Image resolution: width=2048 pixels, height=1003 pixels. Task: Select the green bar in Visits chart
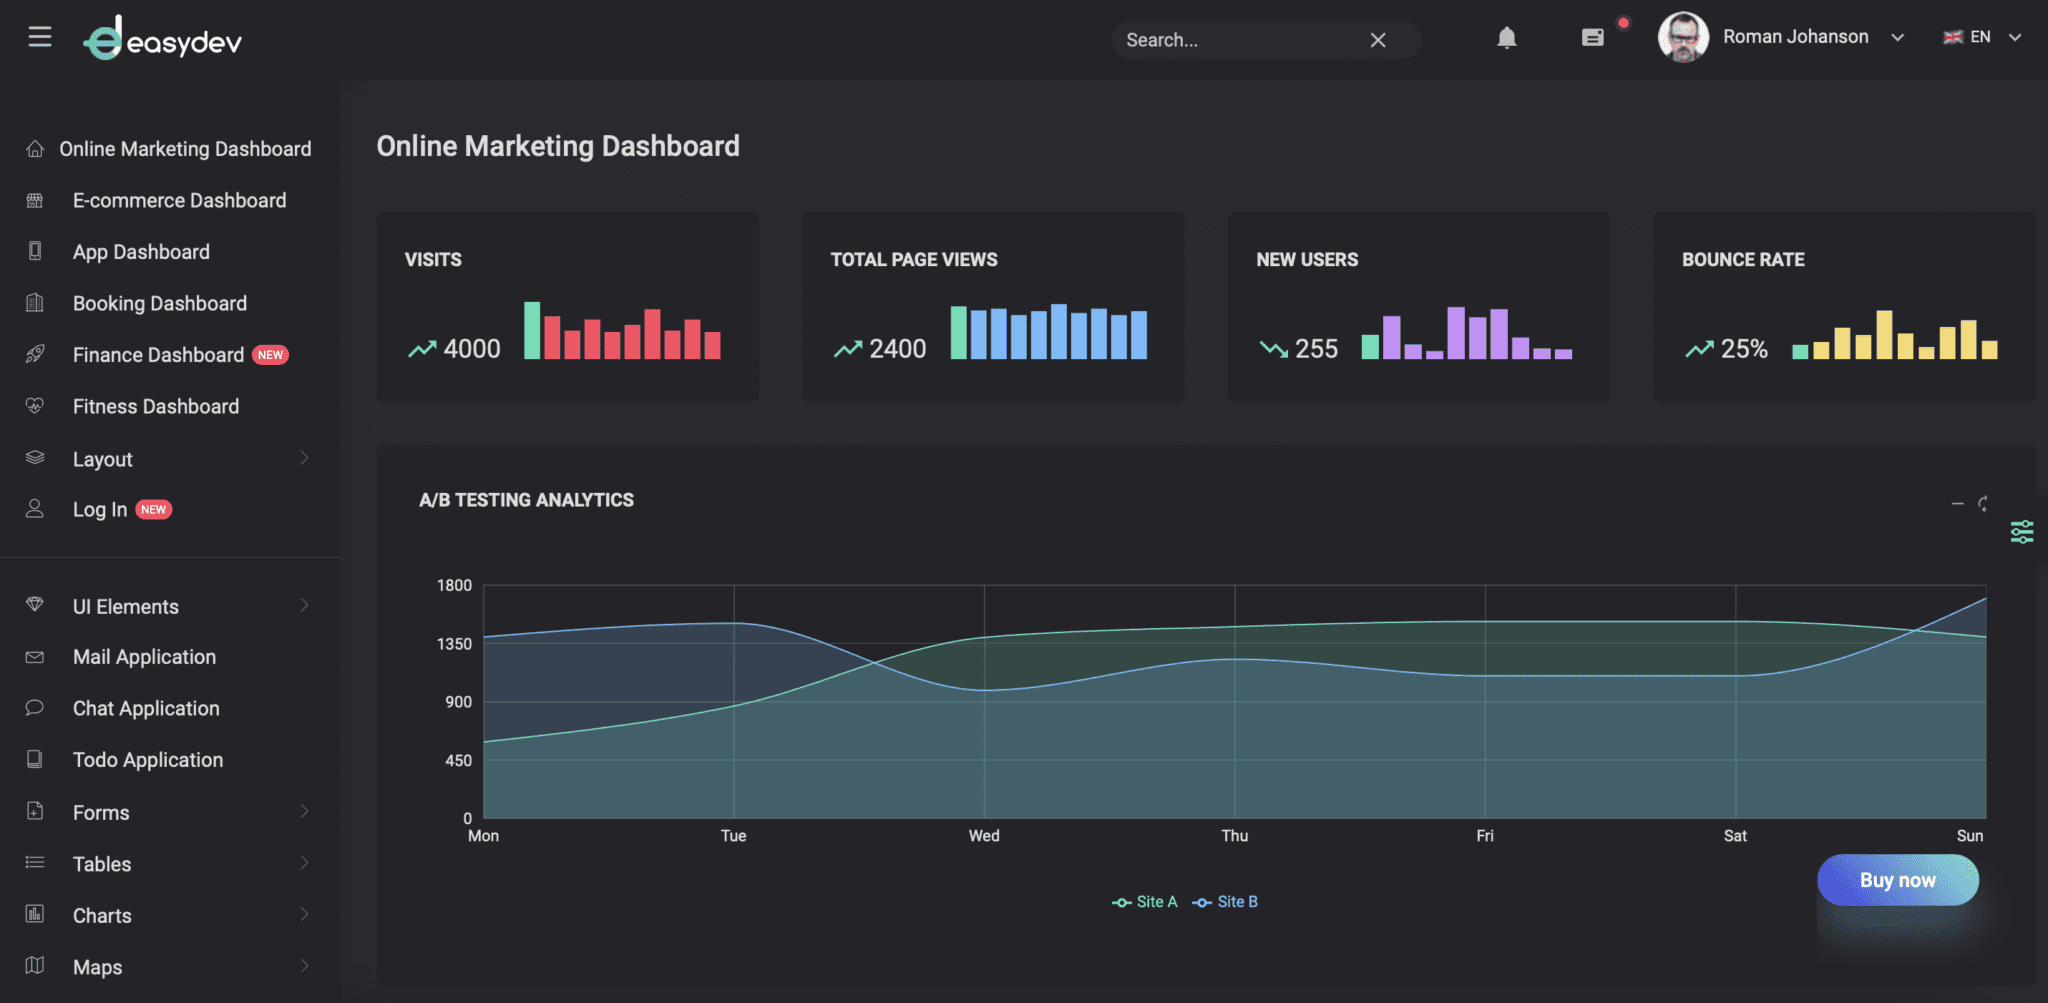click(531, 330)
